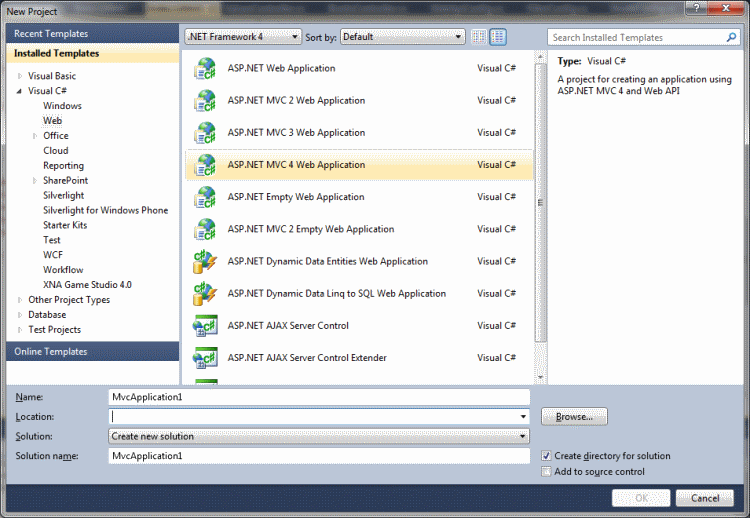Select the Starter Kits category

click(x=65, y=225)
